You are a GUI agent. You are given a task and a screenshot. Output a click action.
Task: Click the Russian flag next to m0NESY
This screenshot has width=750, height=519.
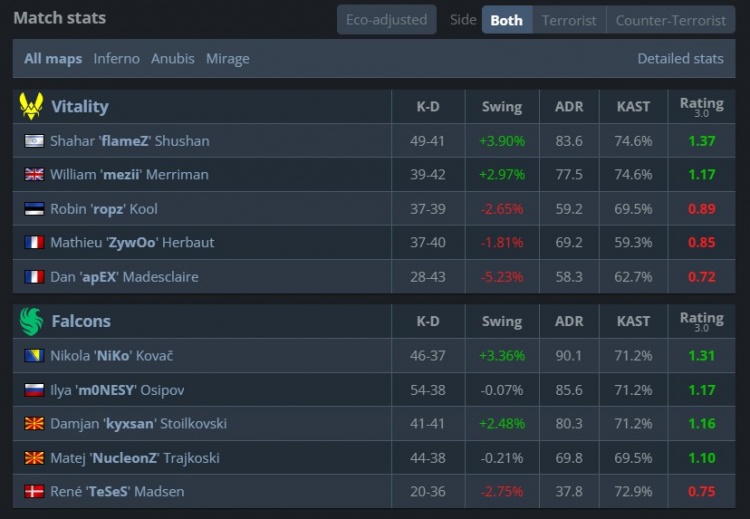[x=34, y=390]
